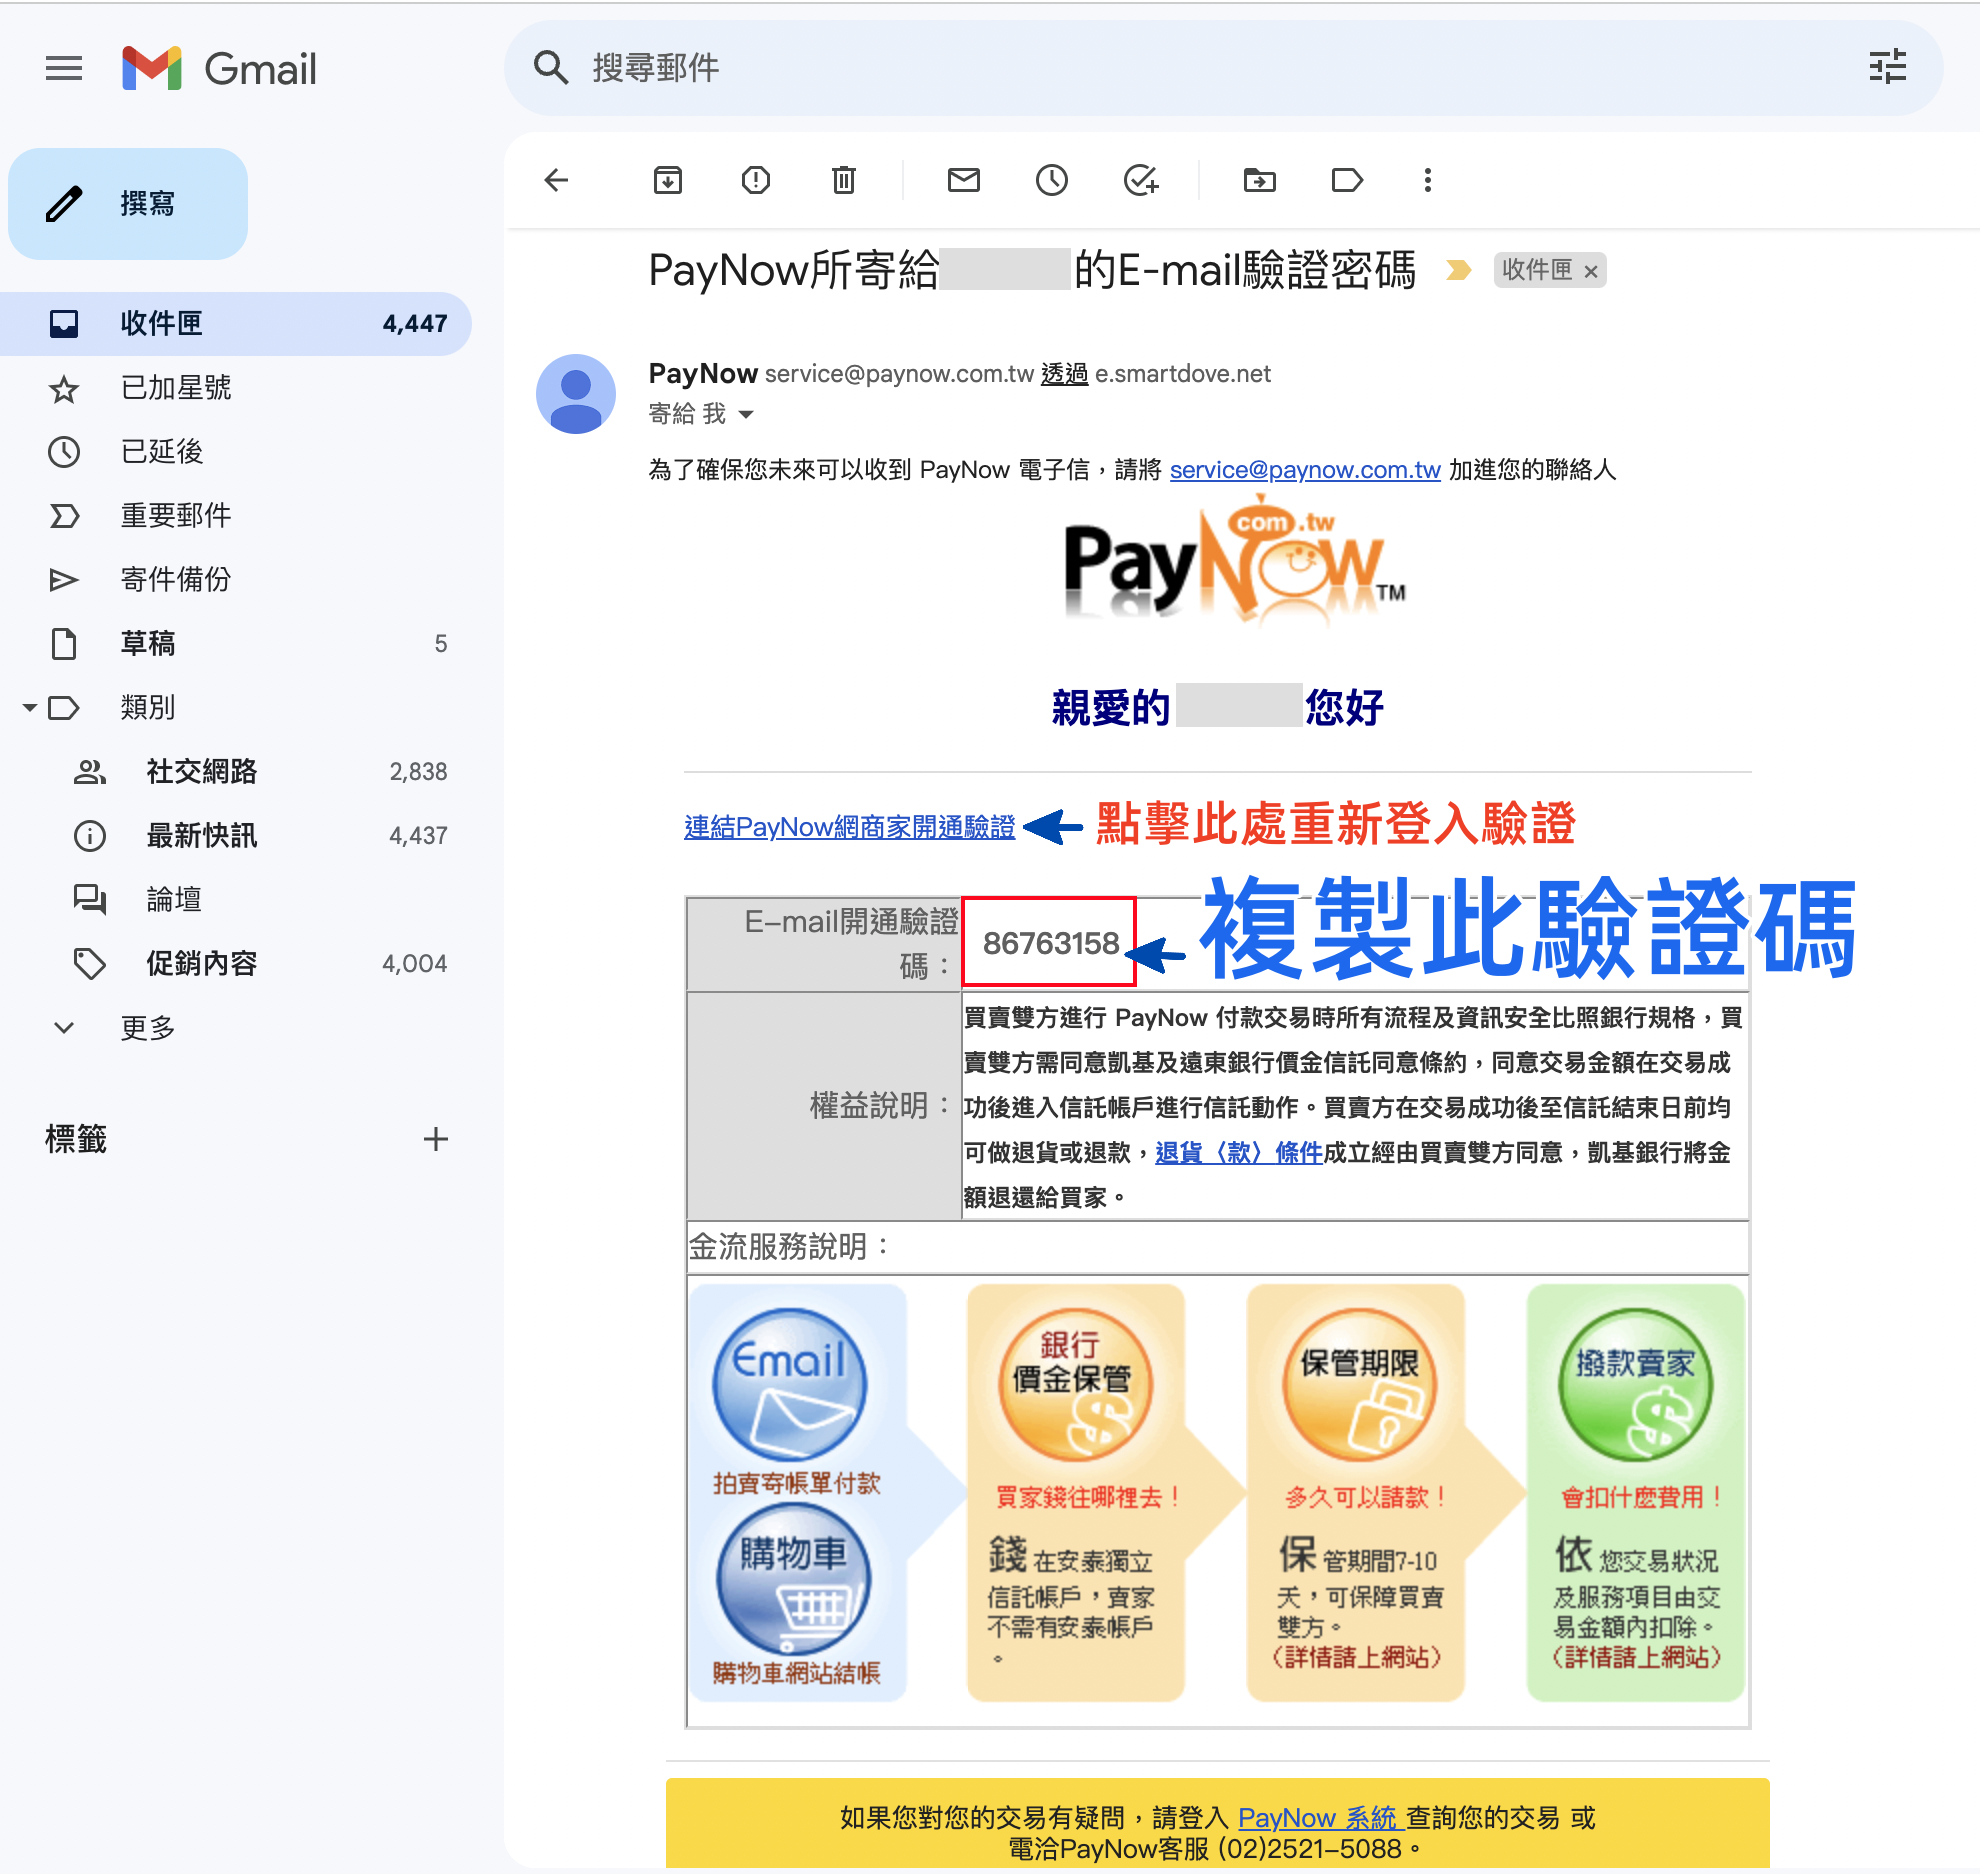This screenshot has height=1874, width=1980.
Task: Open search filter options icon
Action: coord(1887,68)
